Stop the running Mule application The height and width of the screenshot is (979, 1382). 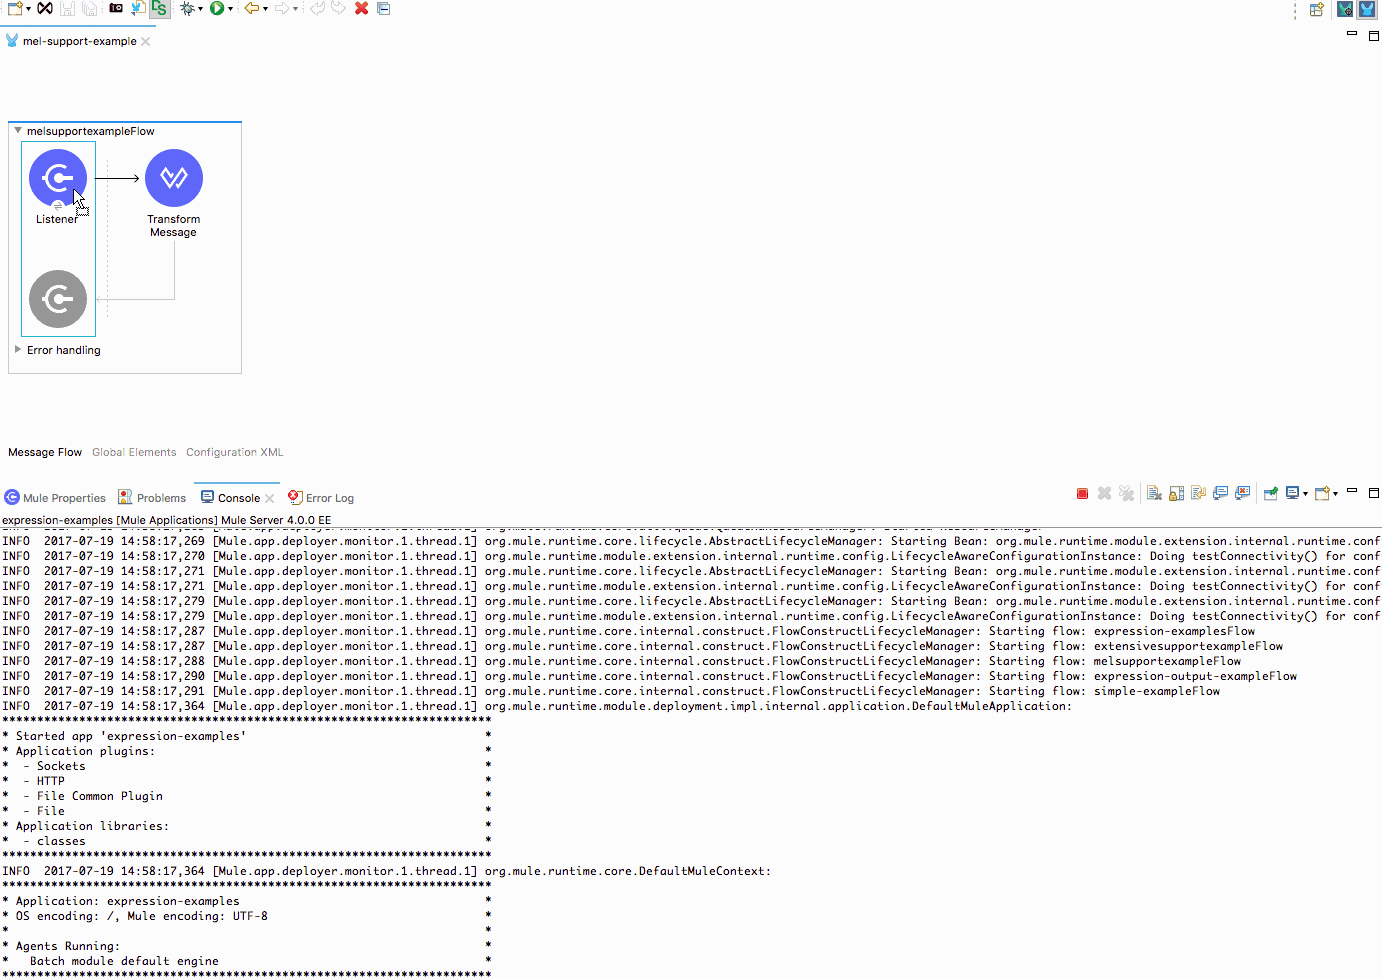coord(1082,494)
